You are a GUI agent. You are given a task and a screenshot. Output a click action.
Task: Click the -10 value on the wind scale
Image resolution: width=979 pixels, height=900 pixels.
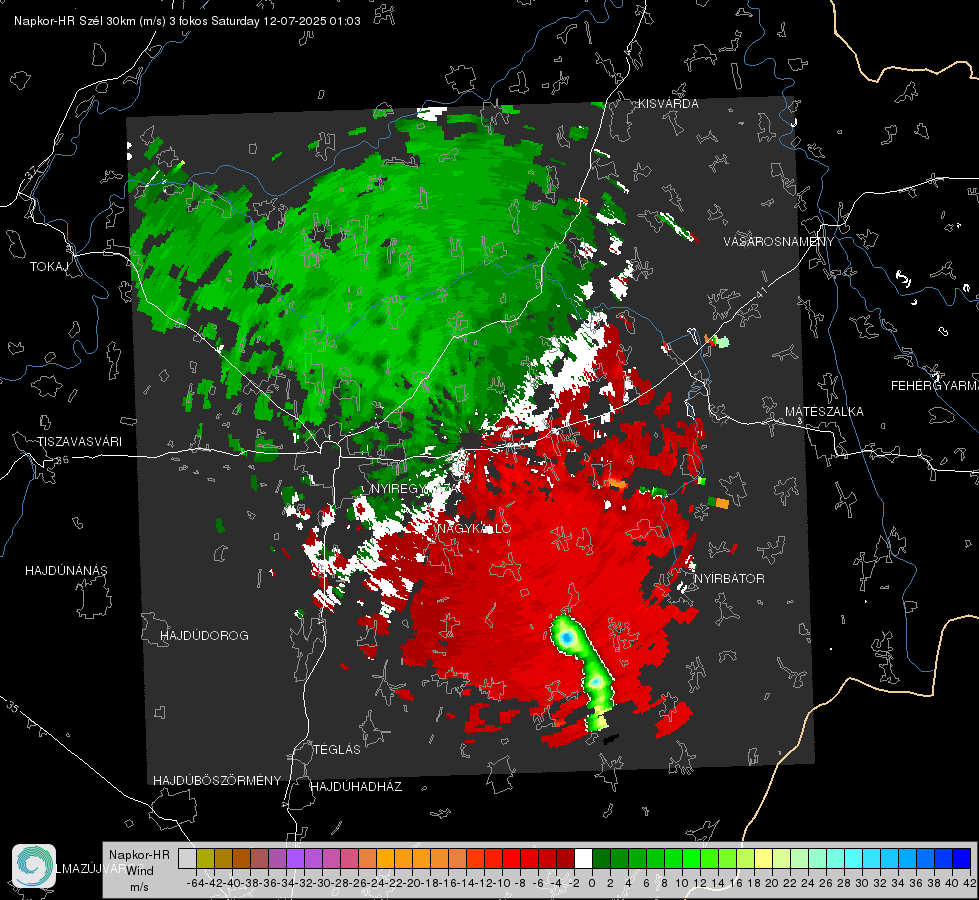pos(501,883)
